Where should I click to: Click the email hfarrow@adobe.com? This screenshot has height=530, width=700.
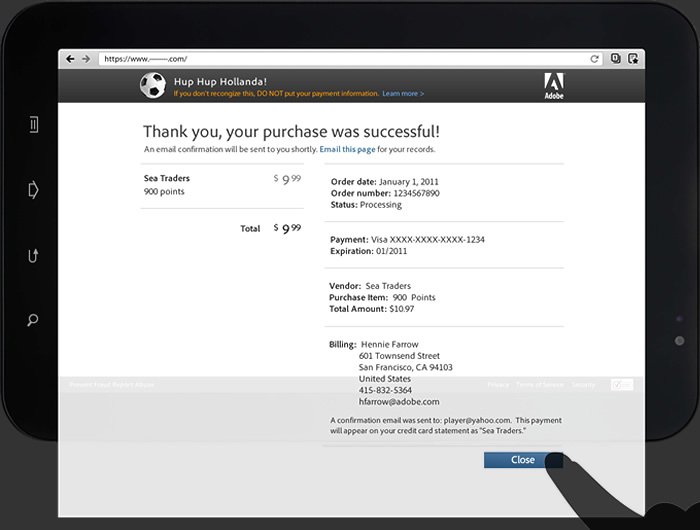[399, 402]
